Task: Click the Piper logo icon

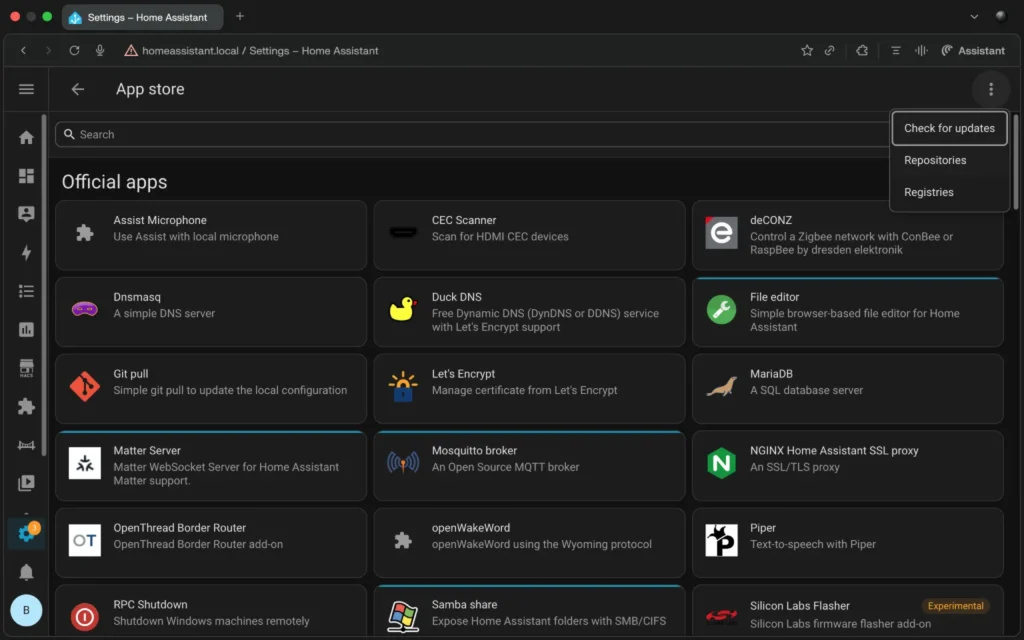Action: click(722, 540)
